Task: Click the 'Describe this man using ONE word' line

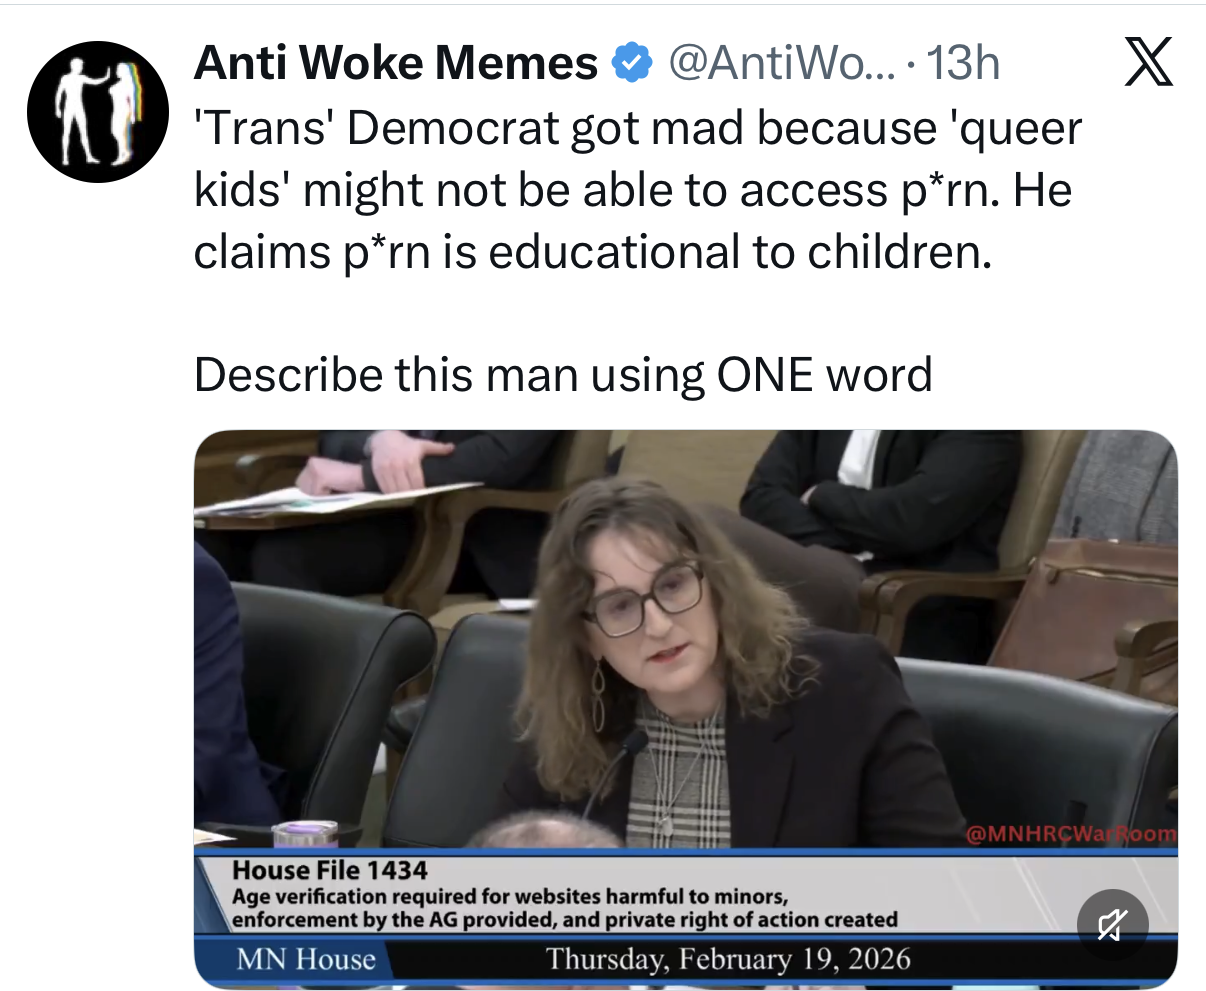Action: coord(563,375)
